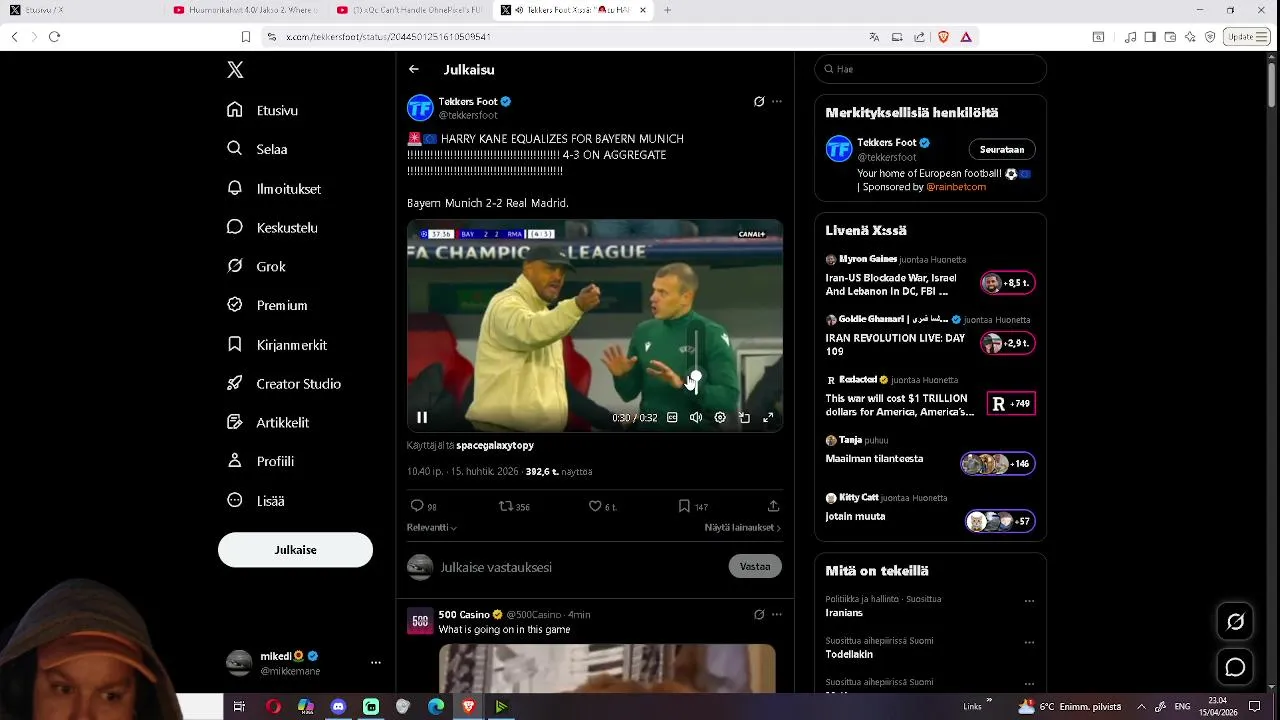Click Grok icon on 500 Casino post
The height and width of the screenshot is (720, 1280).
[759, 614]
